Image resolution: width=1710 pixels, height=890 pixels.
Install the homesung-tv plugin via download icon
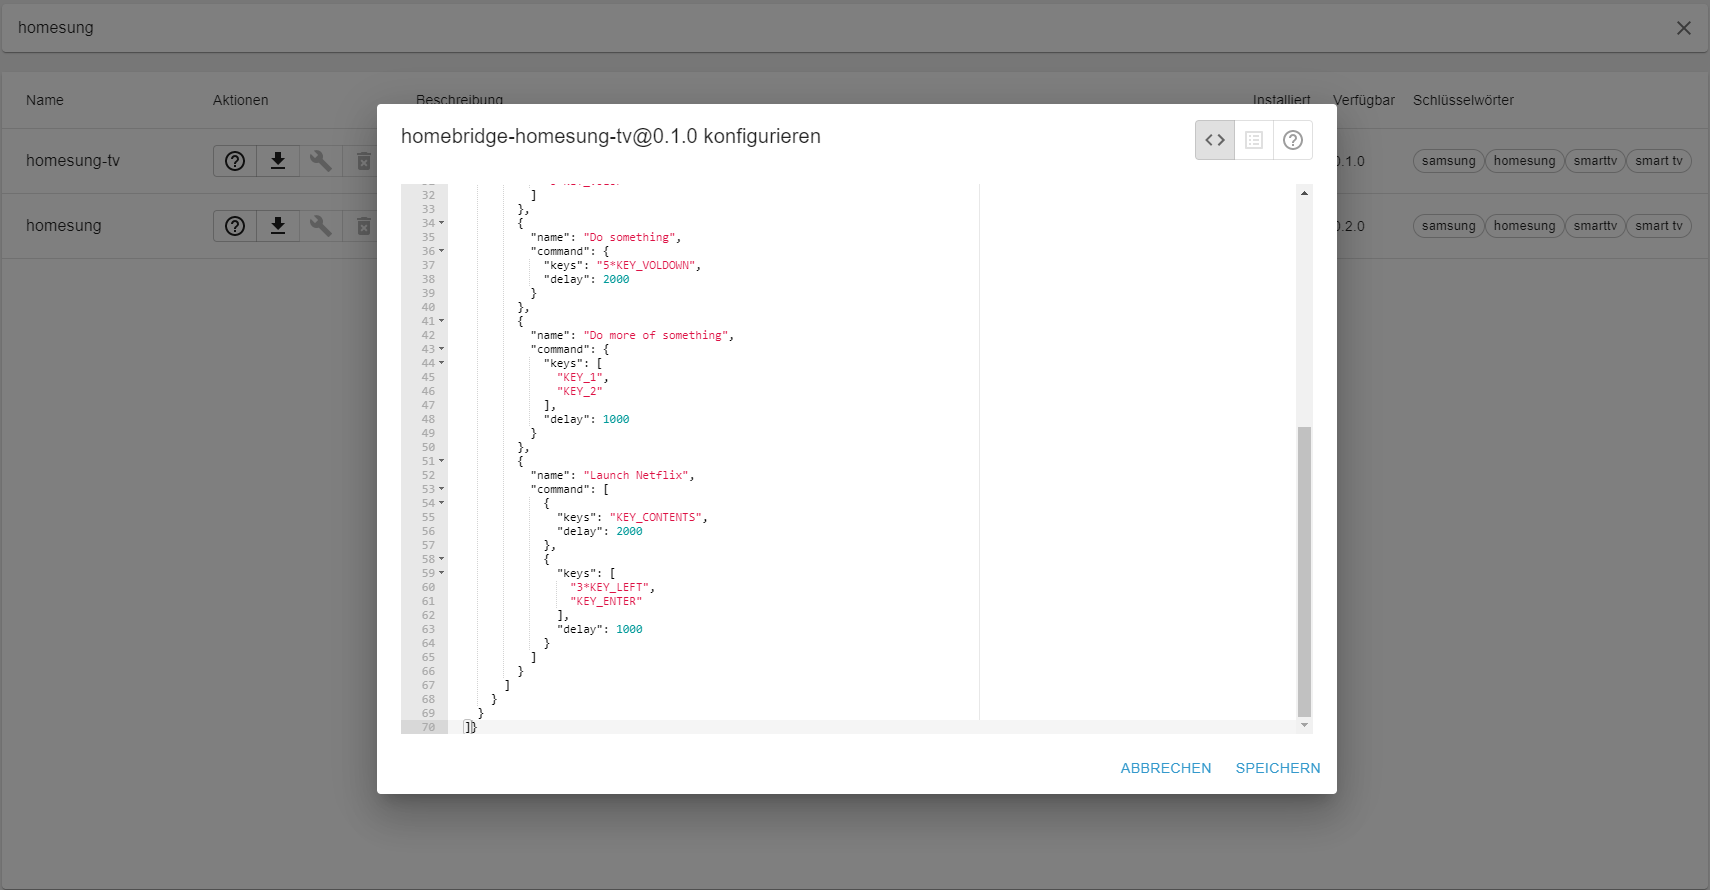click(x=278, y=161)
